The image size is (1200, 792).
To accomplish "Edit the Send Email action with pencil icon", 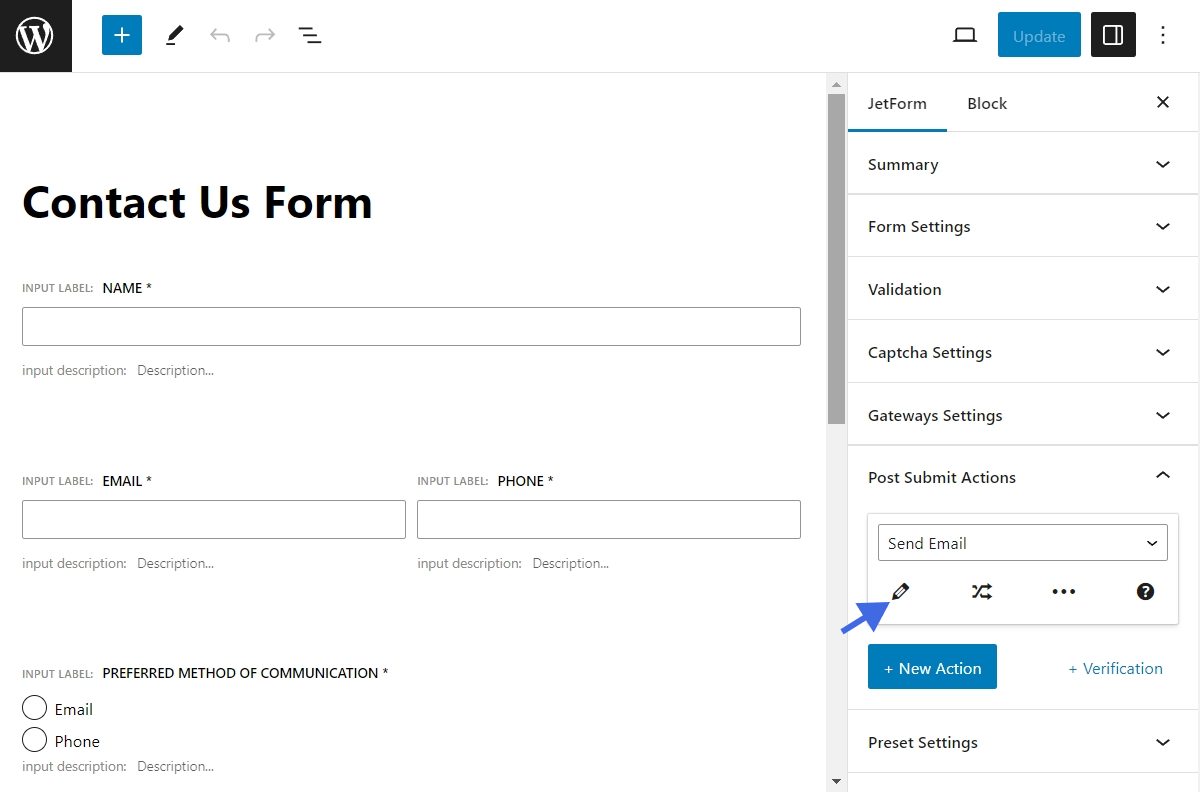I will (x=900, y=592).
